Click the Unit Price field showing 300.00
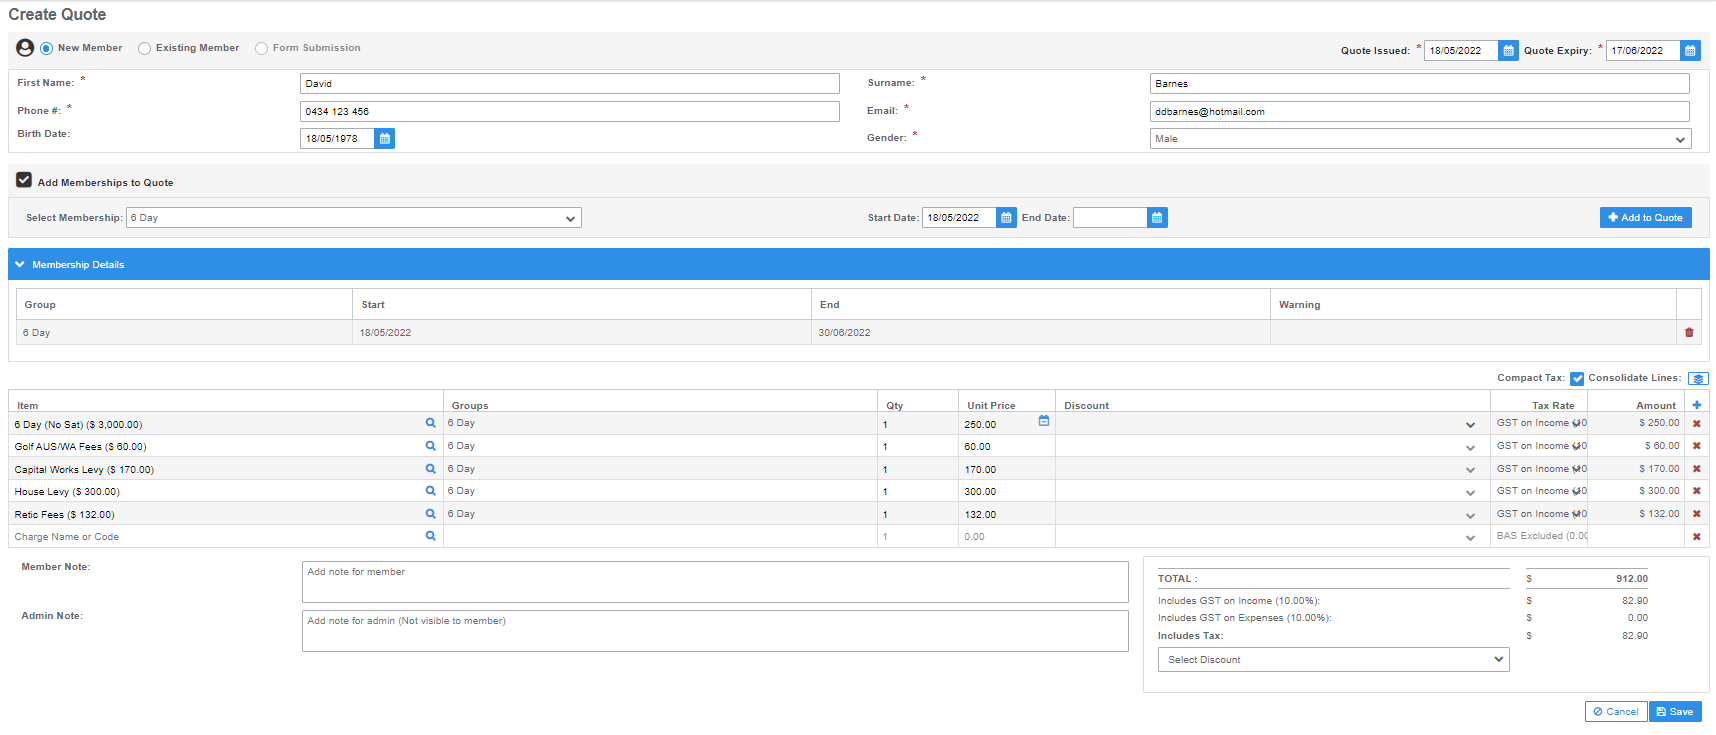 pos(1006,491)
